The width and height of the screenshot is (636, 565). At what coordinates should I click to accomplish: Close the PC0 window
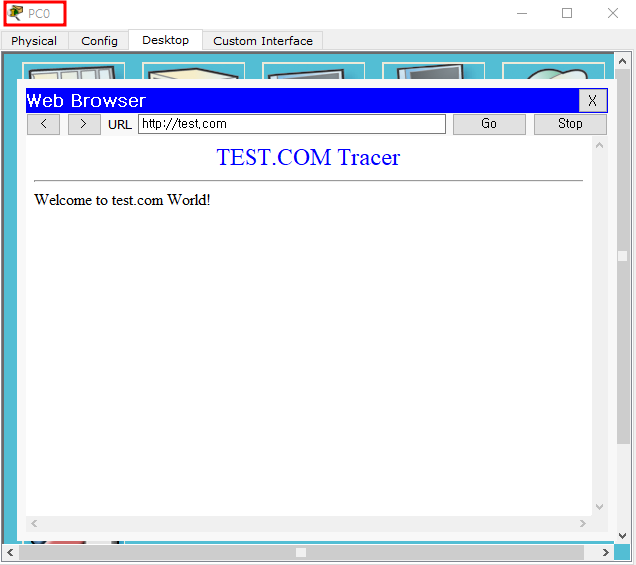tap(612, 13)
